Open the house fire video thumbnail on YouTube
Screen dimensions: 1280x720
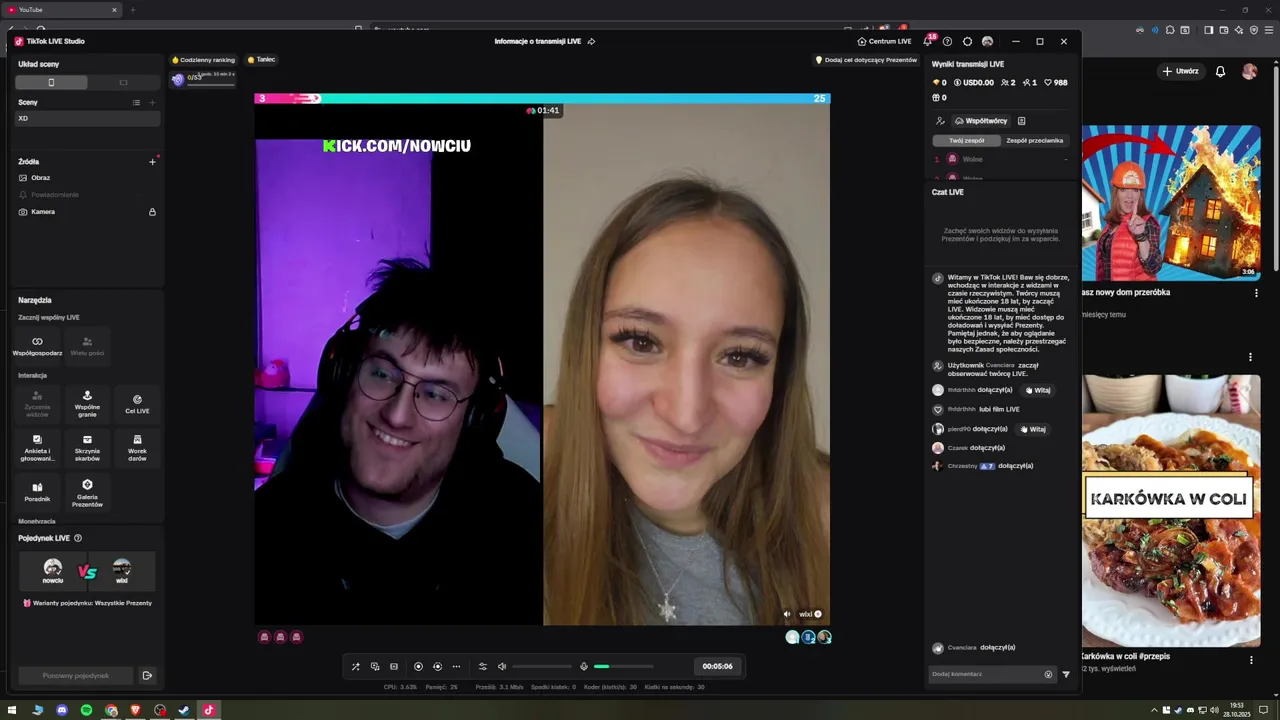click(x=1171, y=203)
